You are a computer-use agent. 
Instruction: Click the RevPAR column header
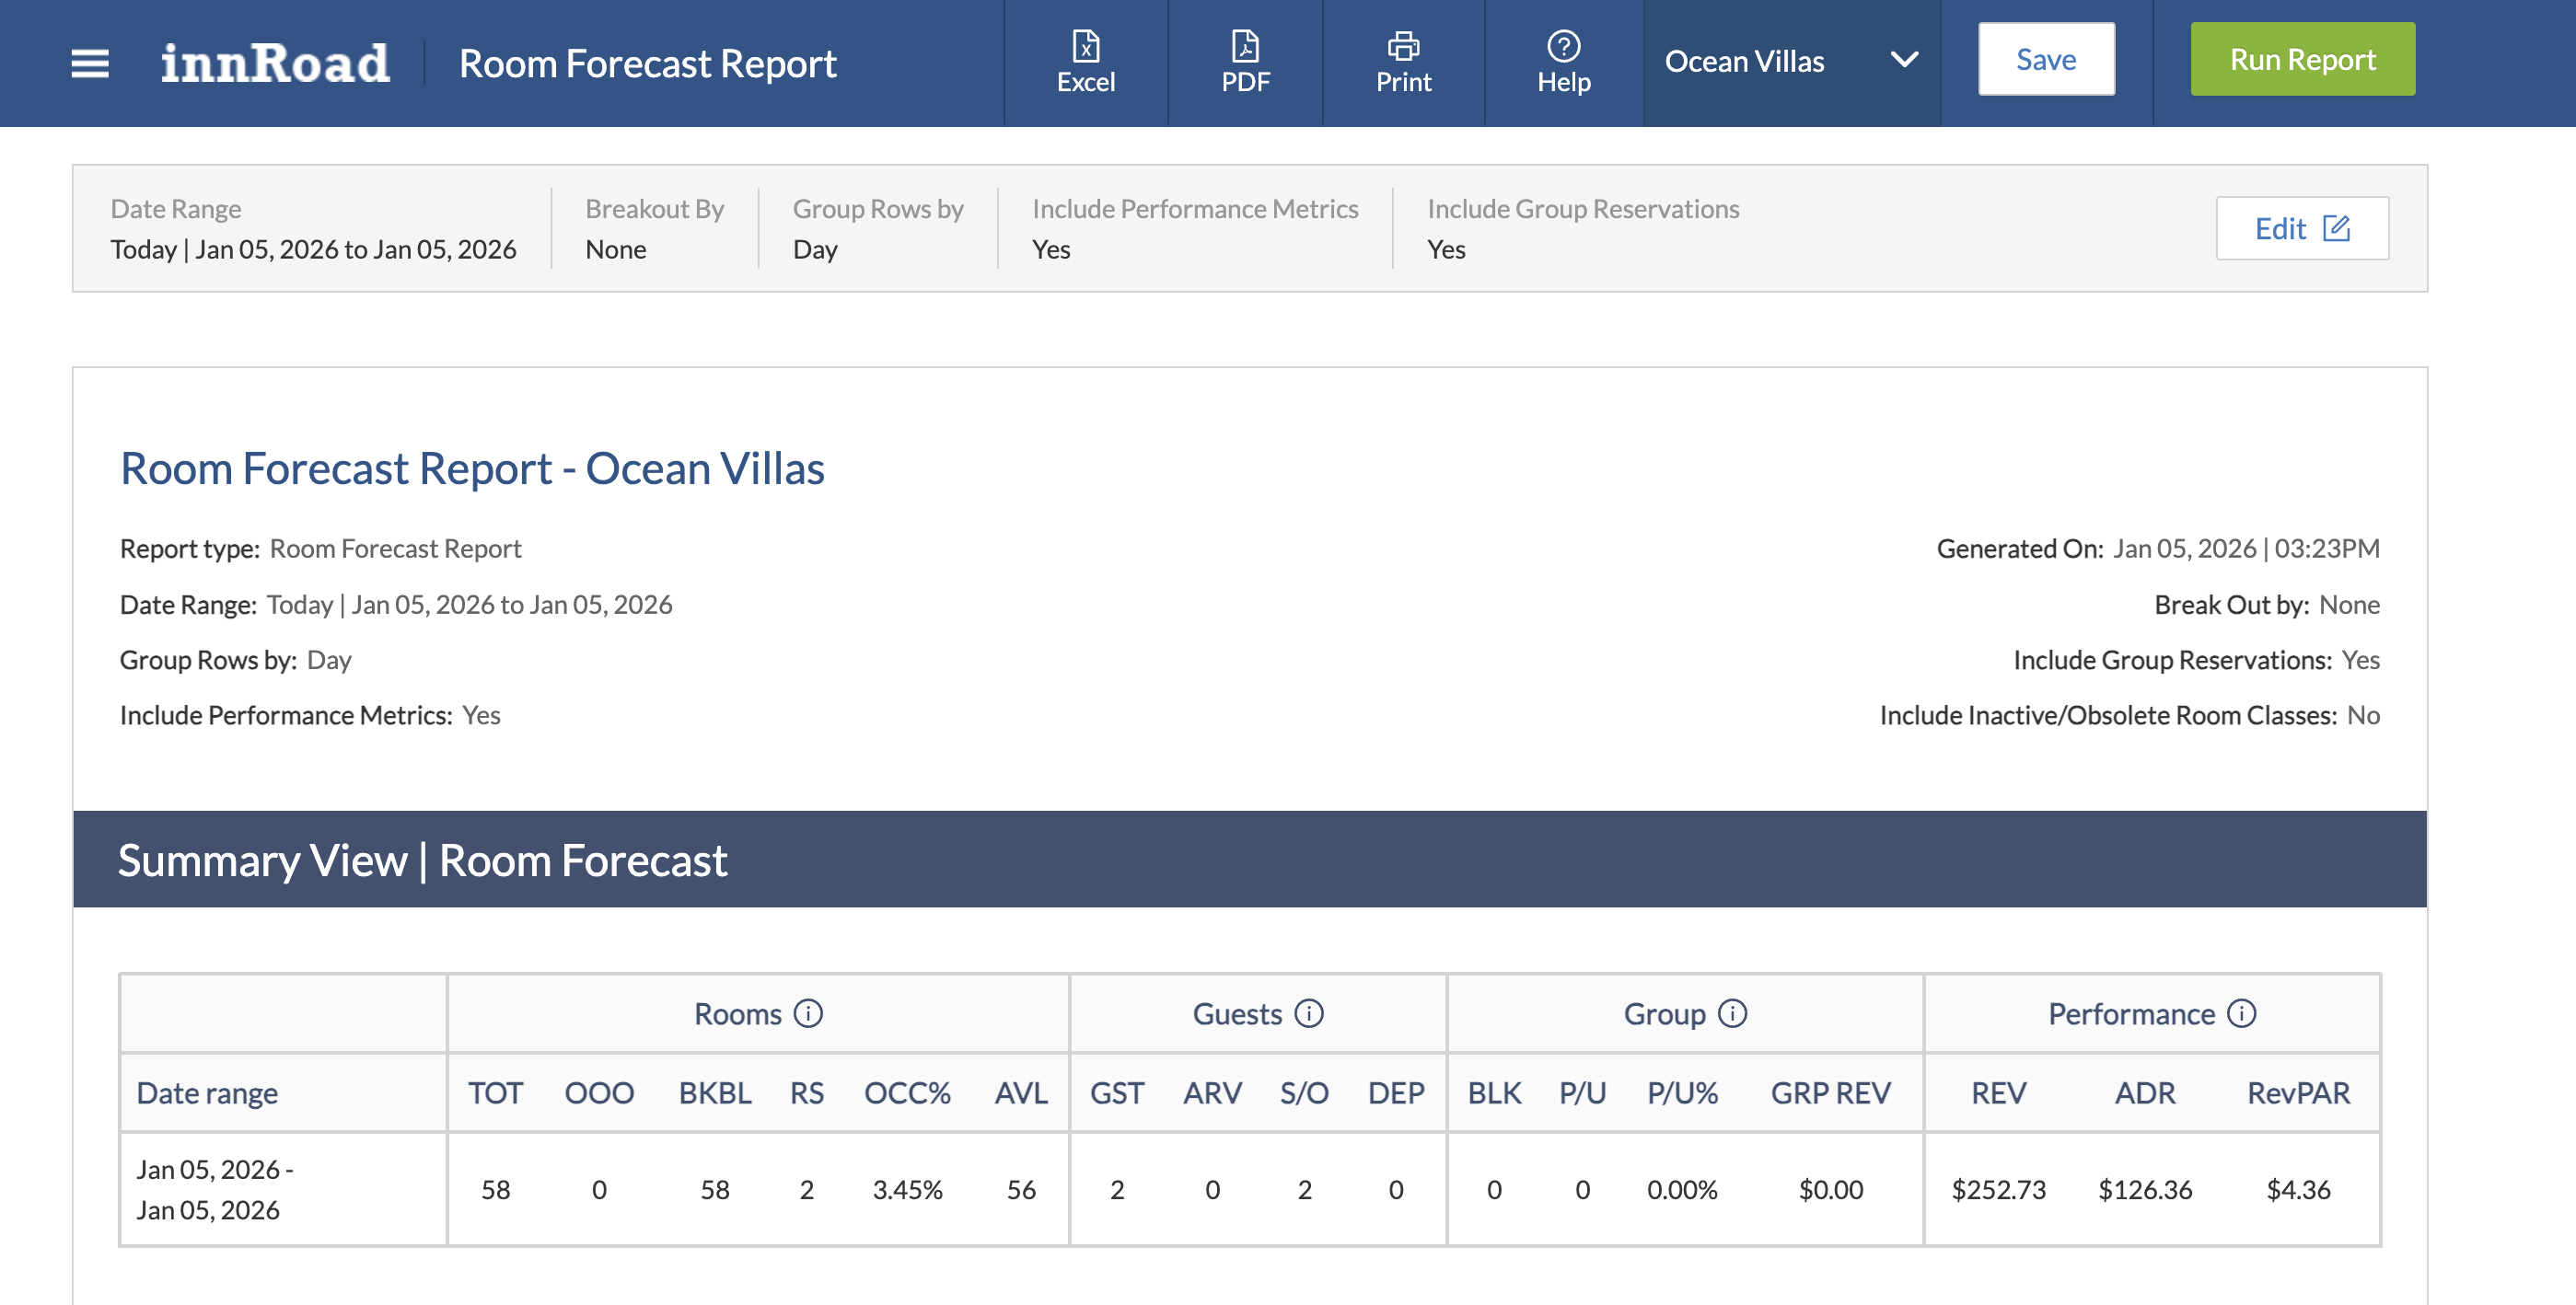2298,1092
